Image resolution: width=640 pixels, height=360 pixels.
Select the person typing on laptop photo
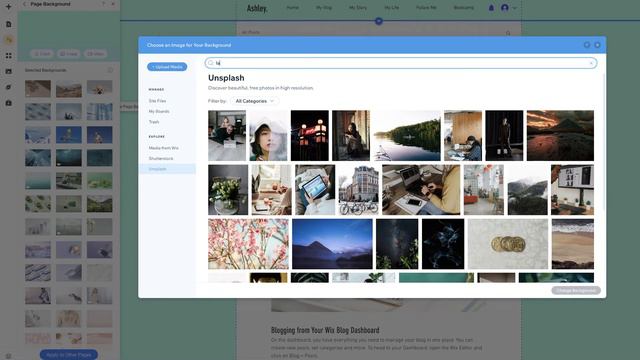tap(421, 190)
